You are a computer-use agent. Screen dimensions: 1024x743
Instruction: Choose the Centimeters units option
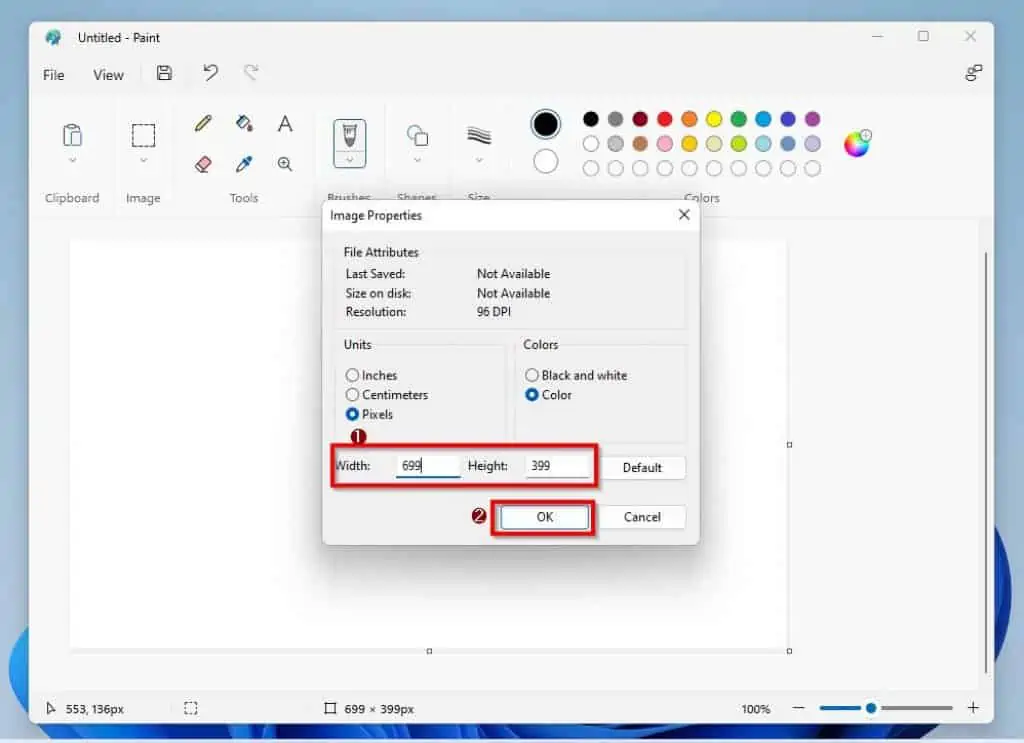tap(352, 395)
